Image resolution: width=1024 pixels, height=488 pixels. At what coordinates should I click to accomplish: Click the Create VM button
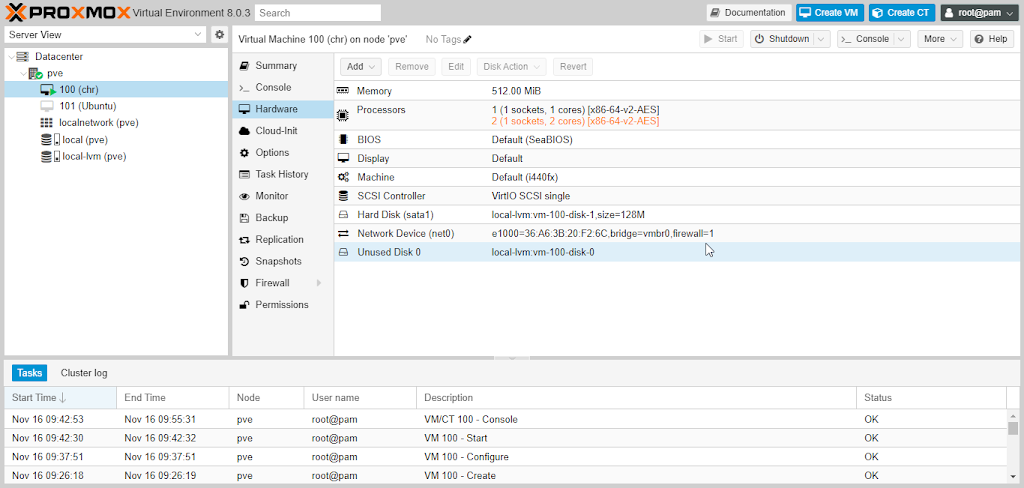pyautogui.click(x=829, y=12)
